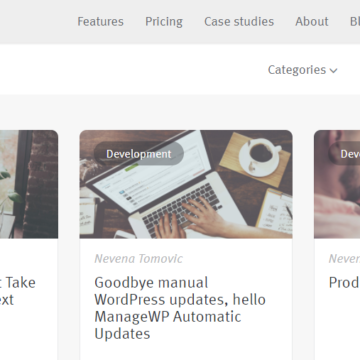
Task: Expand the Categories dropdown
Action: click(303, 70)
